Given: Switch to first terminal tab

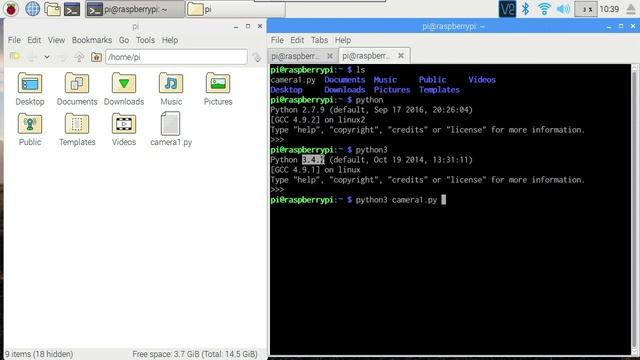Looking at the screenshot, I should pos(302,56).
